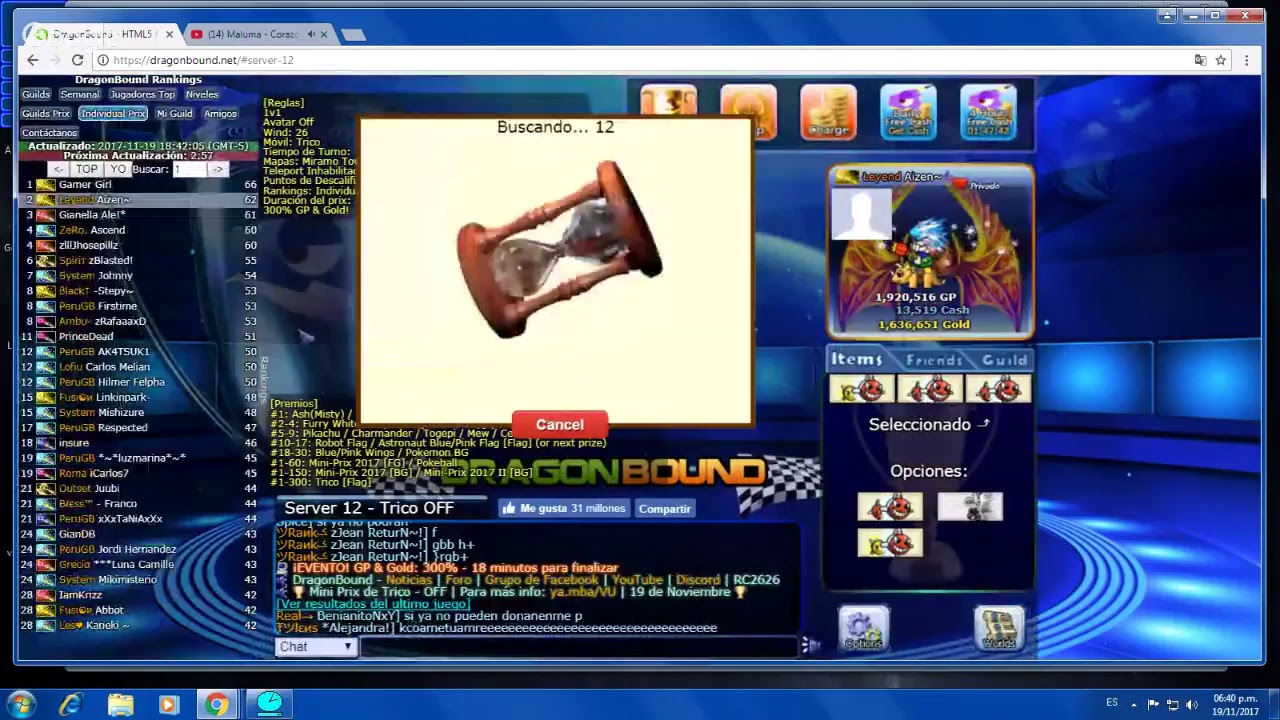
Task: Select middle item slot in Items row
Action: coord(930,390)
